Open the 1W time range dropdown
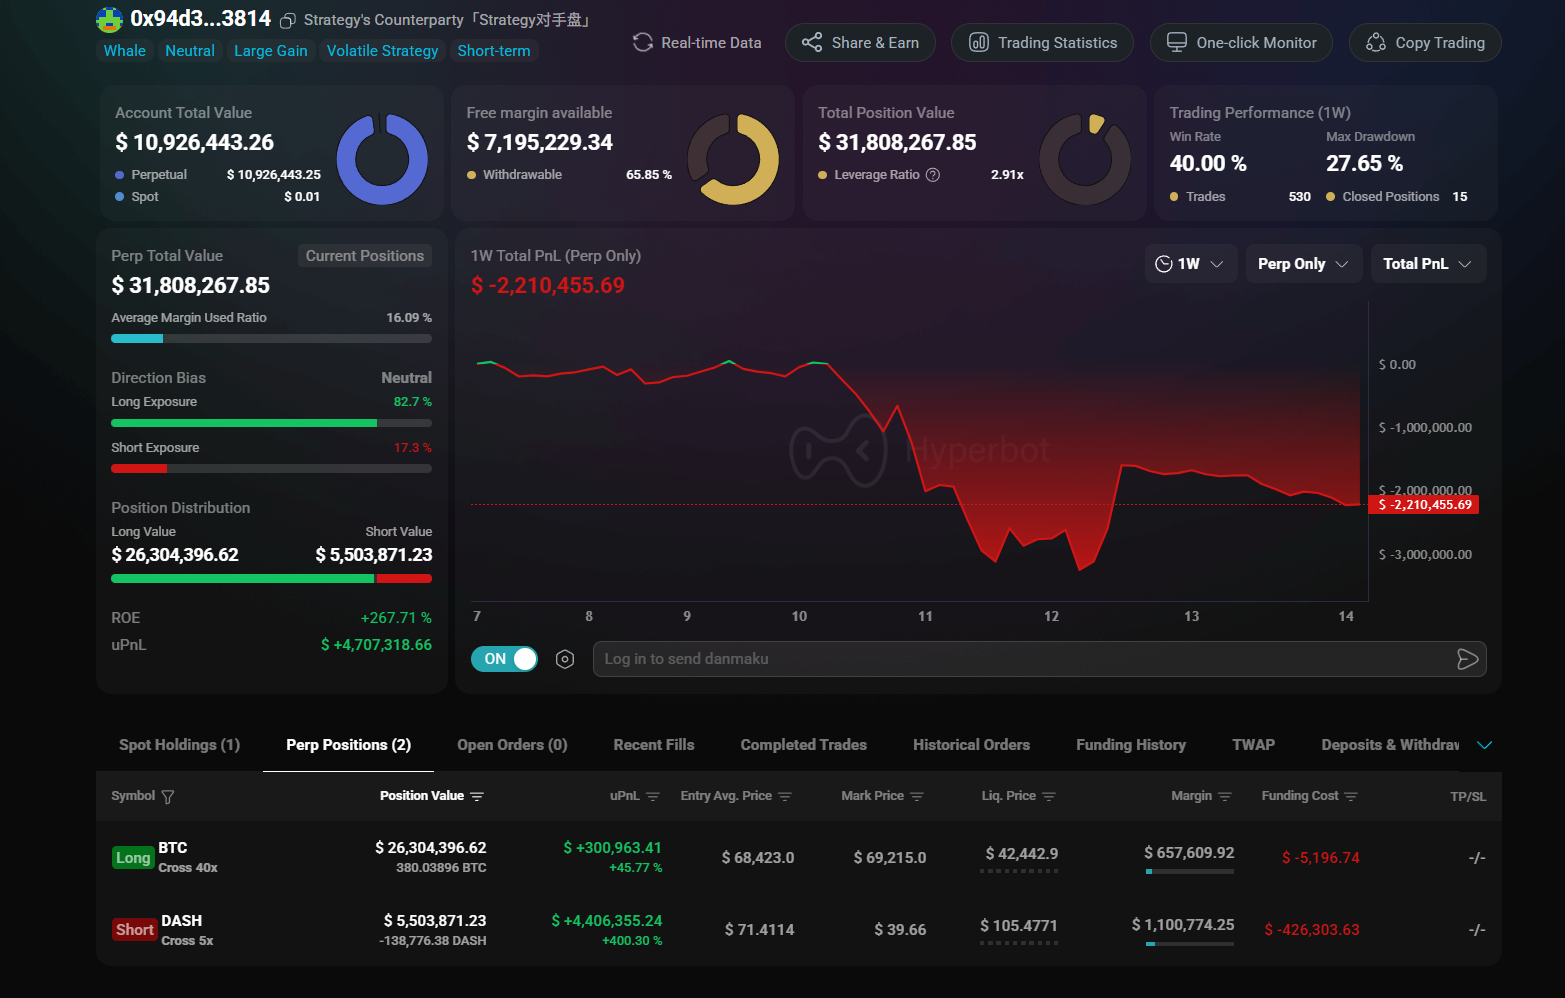The image size is (1565, 998). (1190, 264)
